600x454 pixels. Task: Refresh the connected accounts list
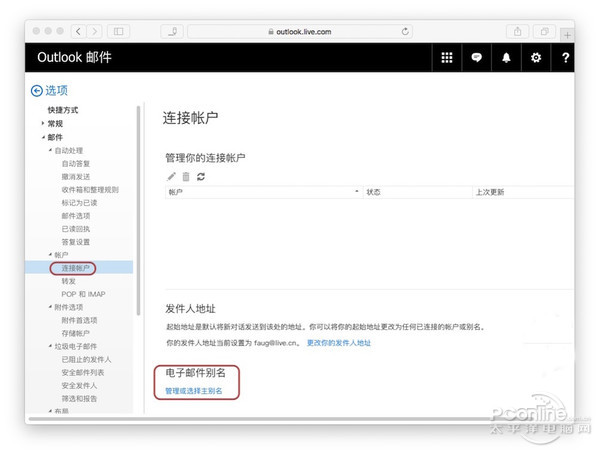point(201,176)
